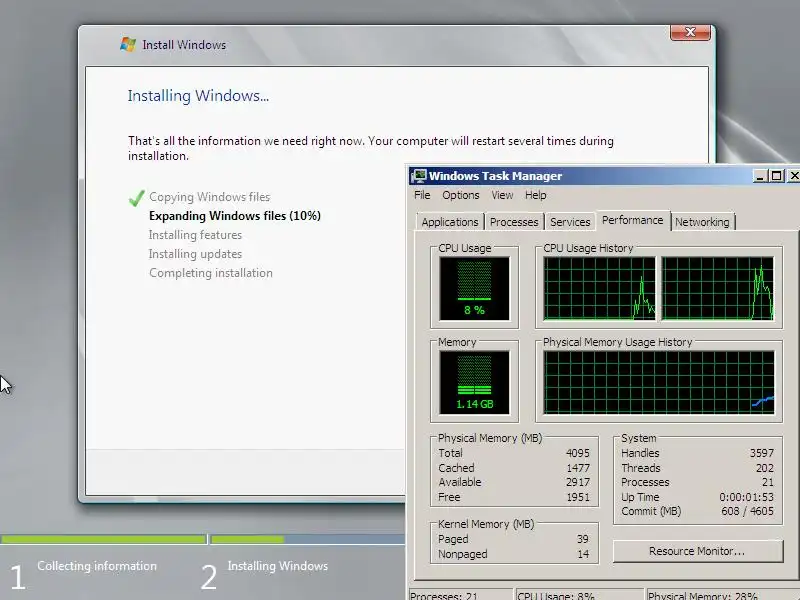
Task: Switch to the Processes tab
Action: 514,222
